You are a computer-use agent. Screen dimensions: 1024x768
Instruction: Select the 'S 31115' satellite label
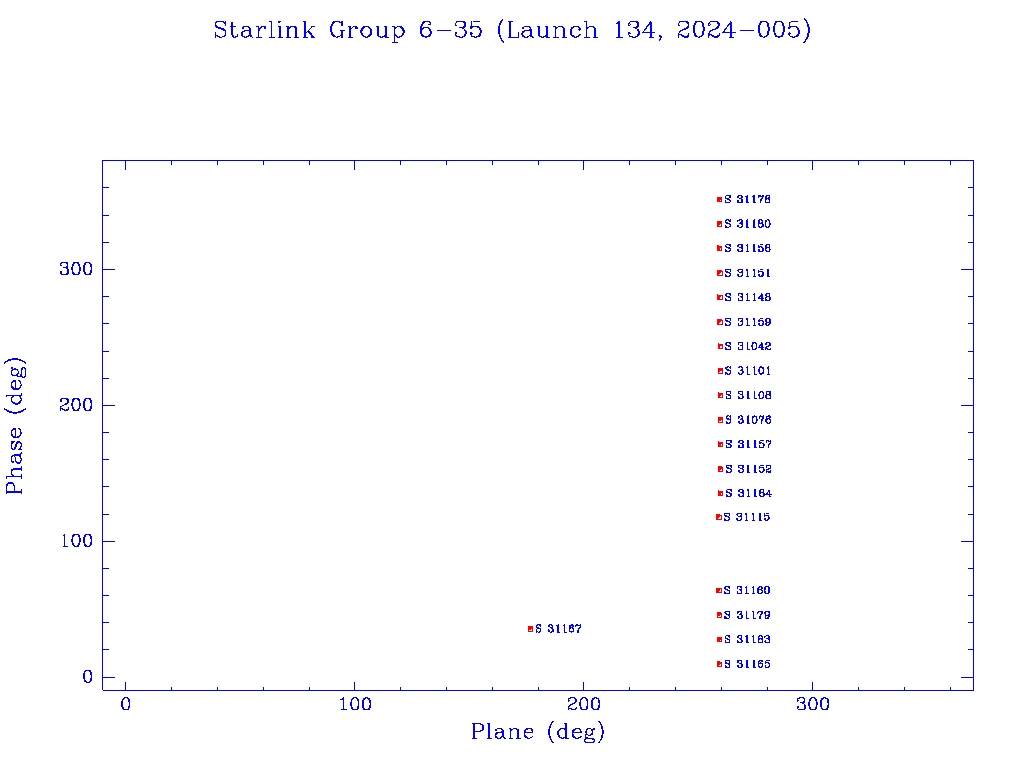[746, 517]
